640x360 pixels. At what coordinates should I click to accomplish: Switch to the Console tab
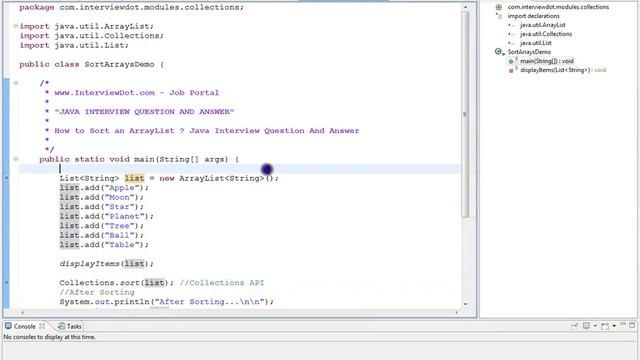[24, 326]
